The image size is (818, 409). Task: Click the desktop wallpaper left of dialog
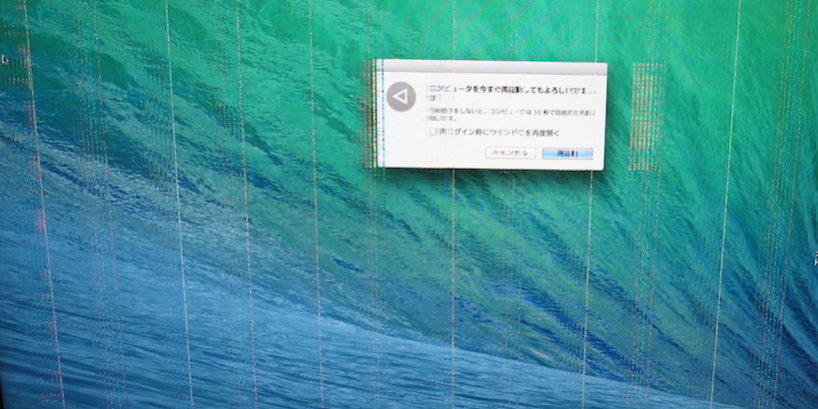(200, 120)
